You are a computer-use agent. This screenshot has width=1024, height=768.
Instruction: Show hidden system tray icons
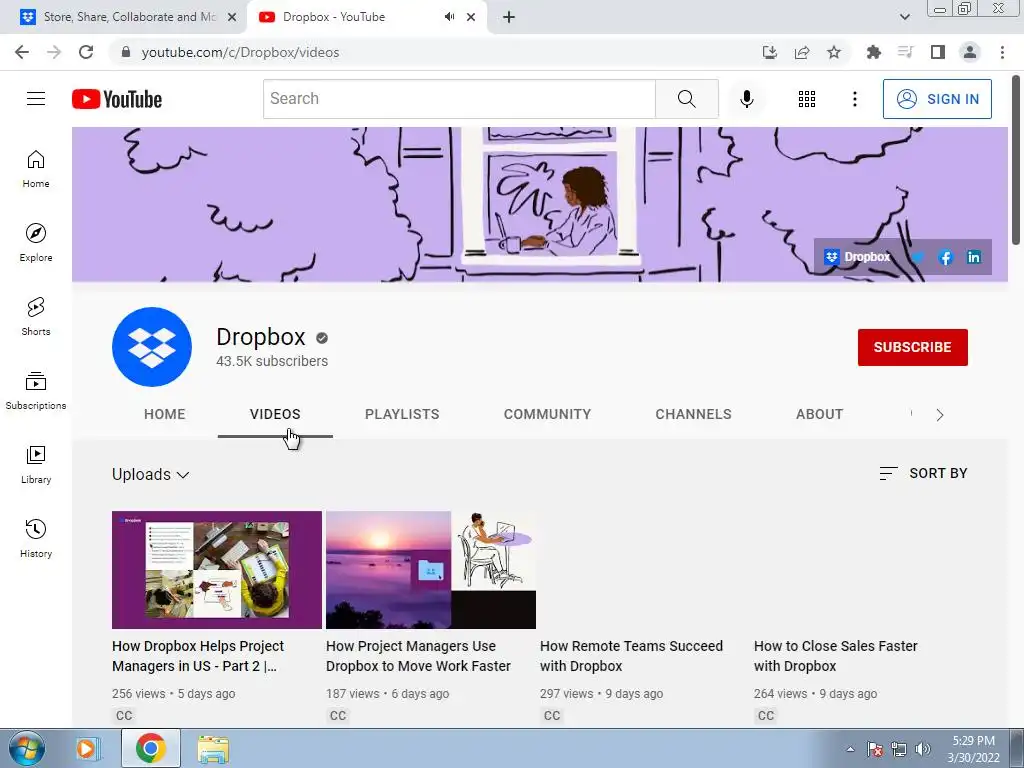(x=850, y=749)
